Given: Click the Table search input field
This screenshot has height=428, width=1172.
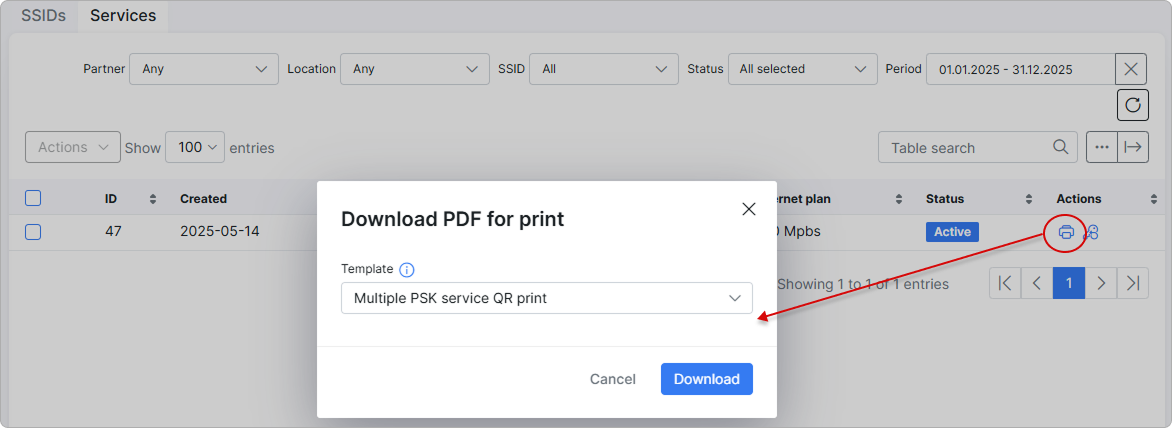Looking at the screenshot, I should (x=978, y=147).
